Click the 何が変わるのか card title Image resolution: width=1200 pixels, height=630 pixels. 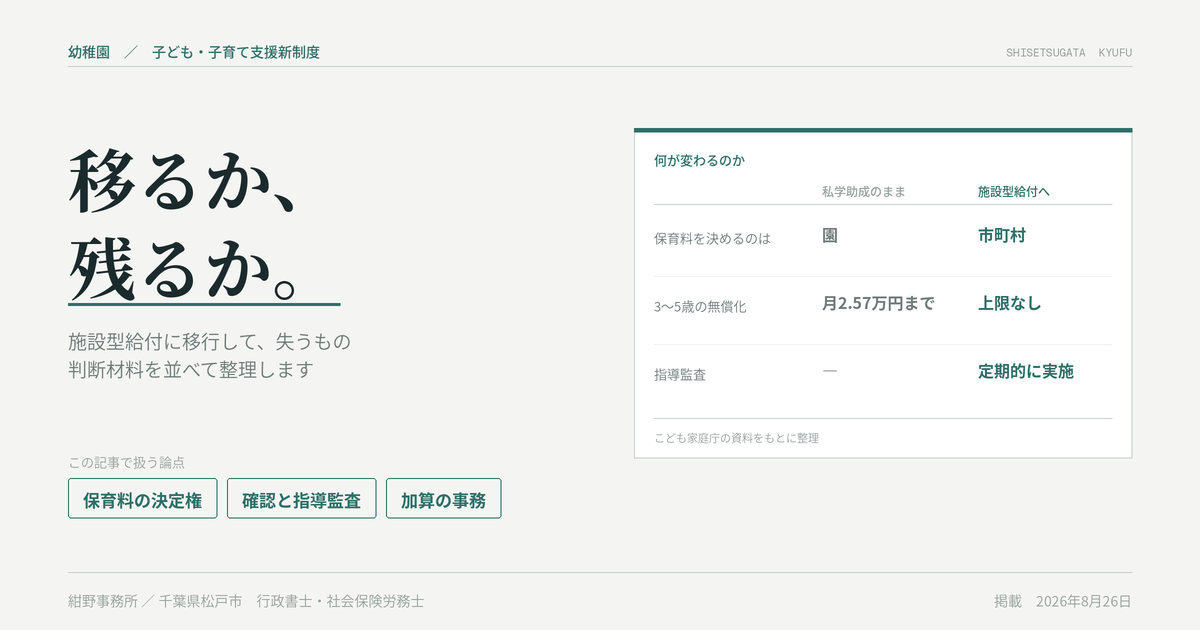tap(699, 160)
